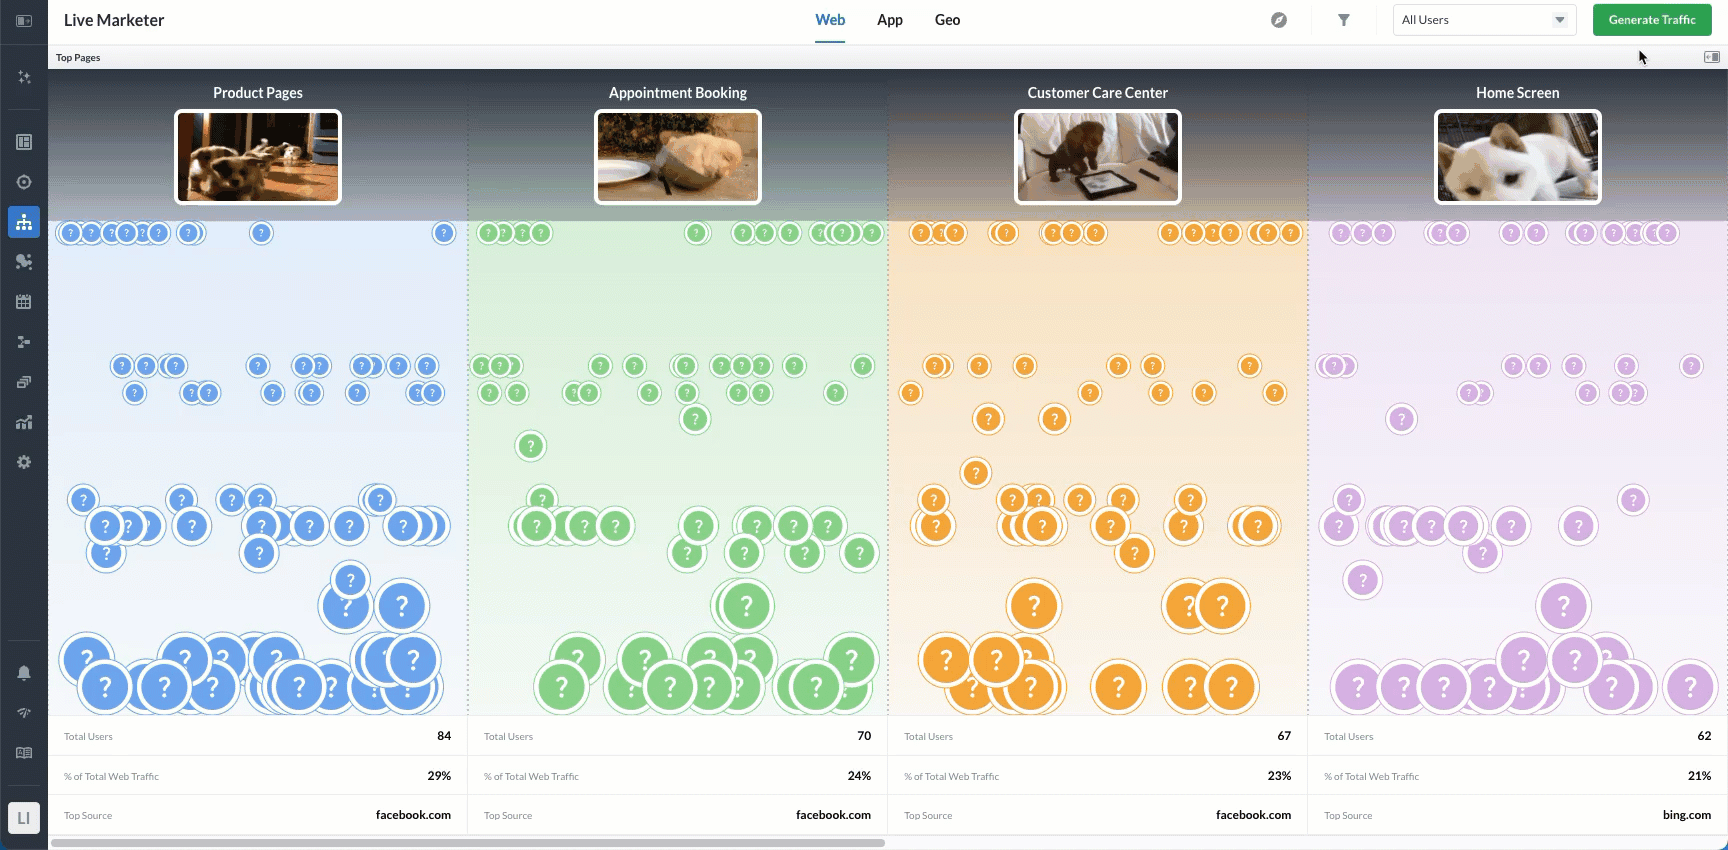Toggle the right side panel collapse icon

(x=1711, y=57)
